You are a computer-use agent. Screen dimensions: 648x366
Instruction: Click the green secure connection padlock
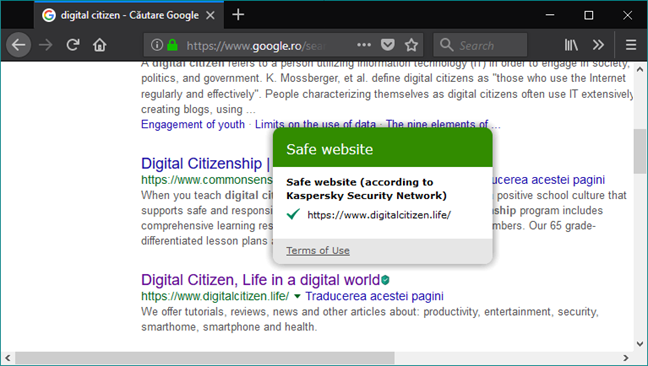[172, 45]
